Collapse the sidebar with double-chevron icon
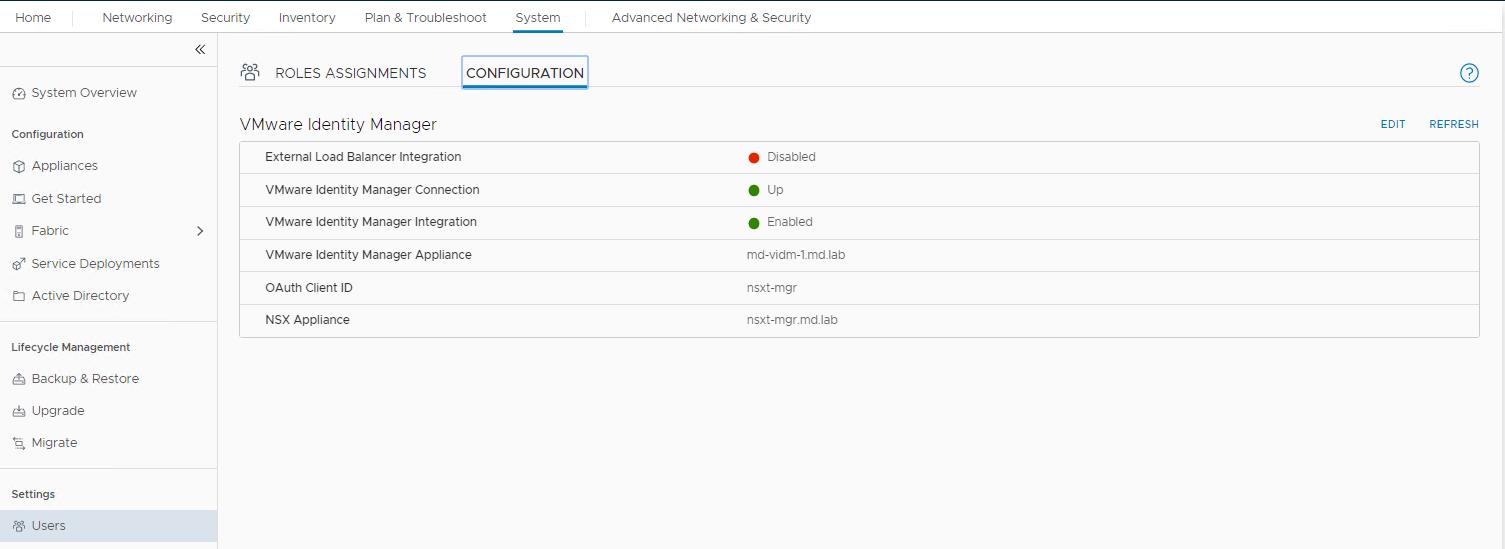 click(200, 49)
